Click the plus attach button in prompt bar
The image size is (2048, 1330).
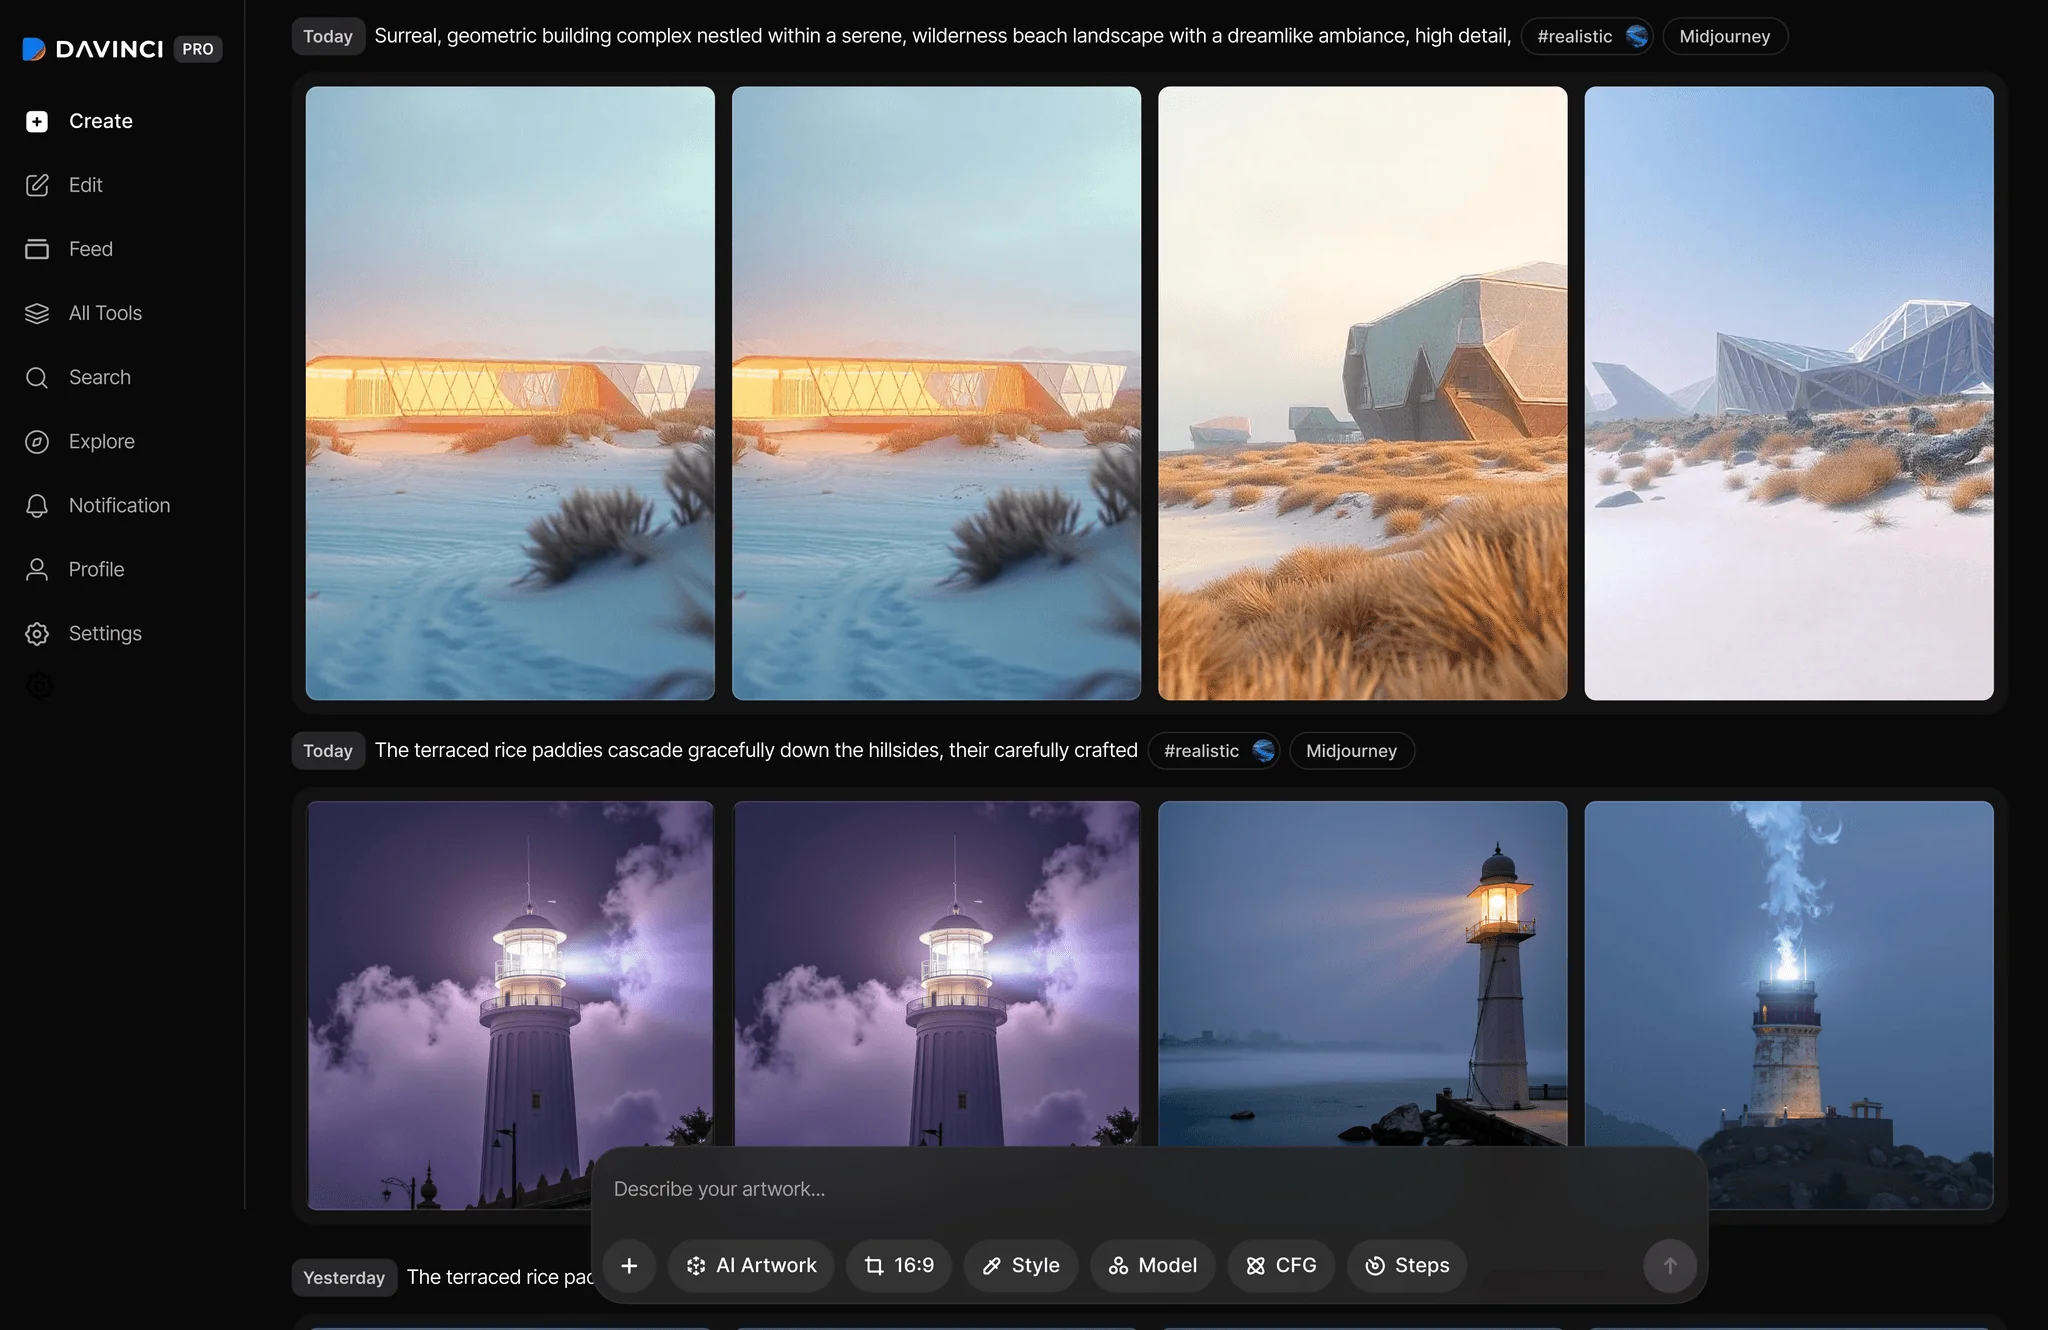[x=629, y=1266]
